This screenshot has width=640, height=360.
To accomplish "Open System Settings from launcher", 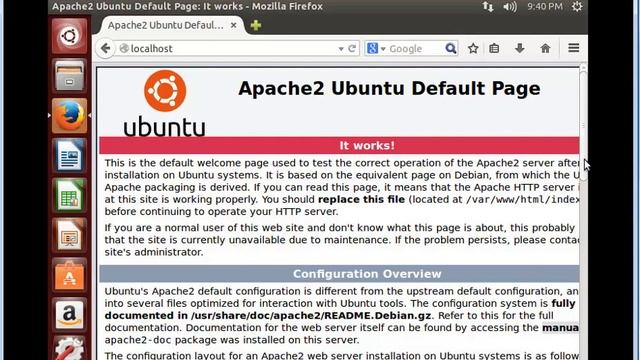I will click(x=69, y=349).
